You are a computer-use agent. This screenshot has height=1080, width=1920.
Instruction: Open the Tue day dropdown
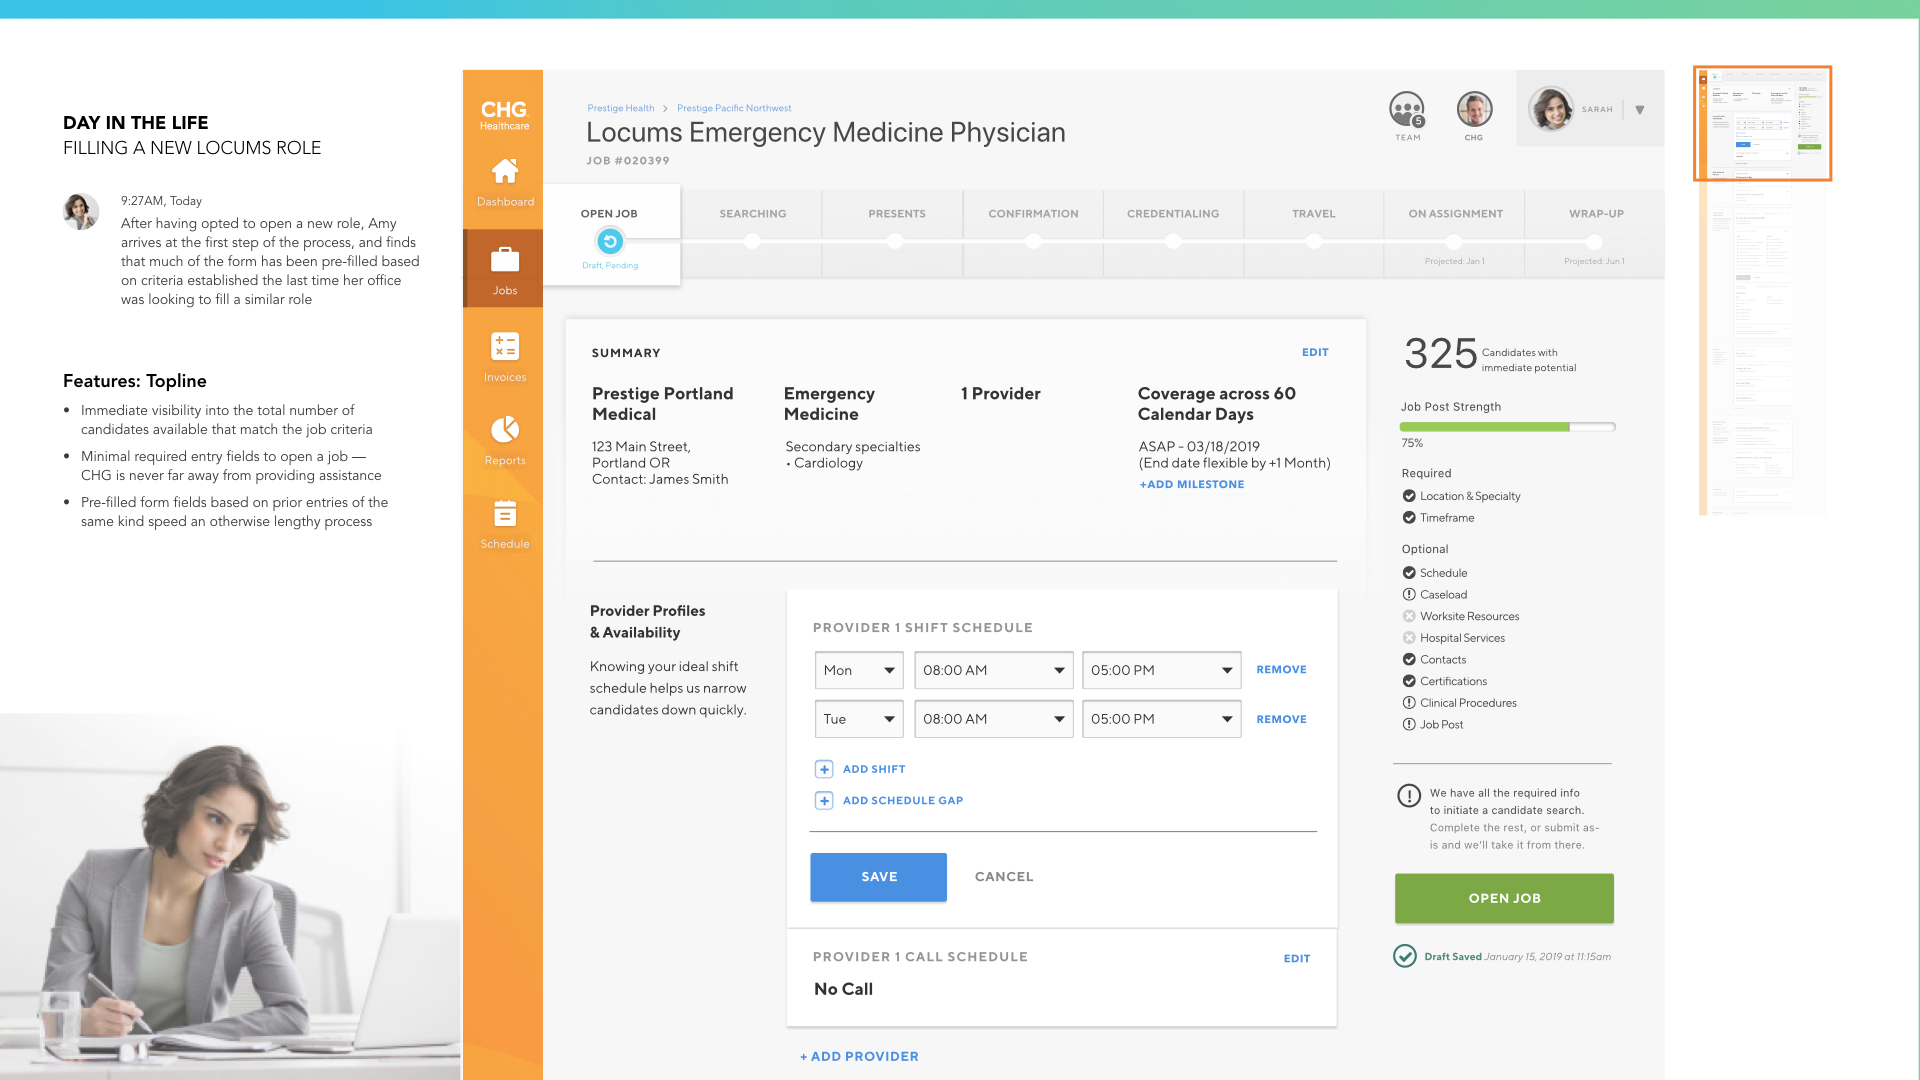(x=859, y=719)
